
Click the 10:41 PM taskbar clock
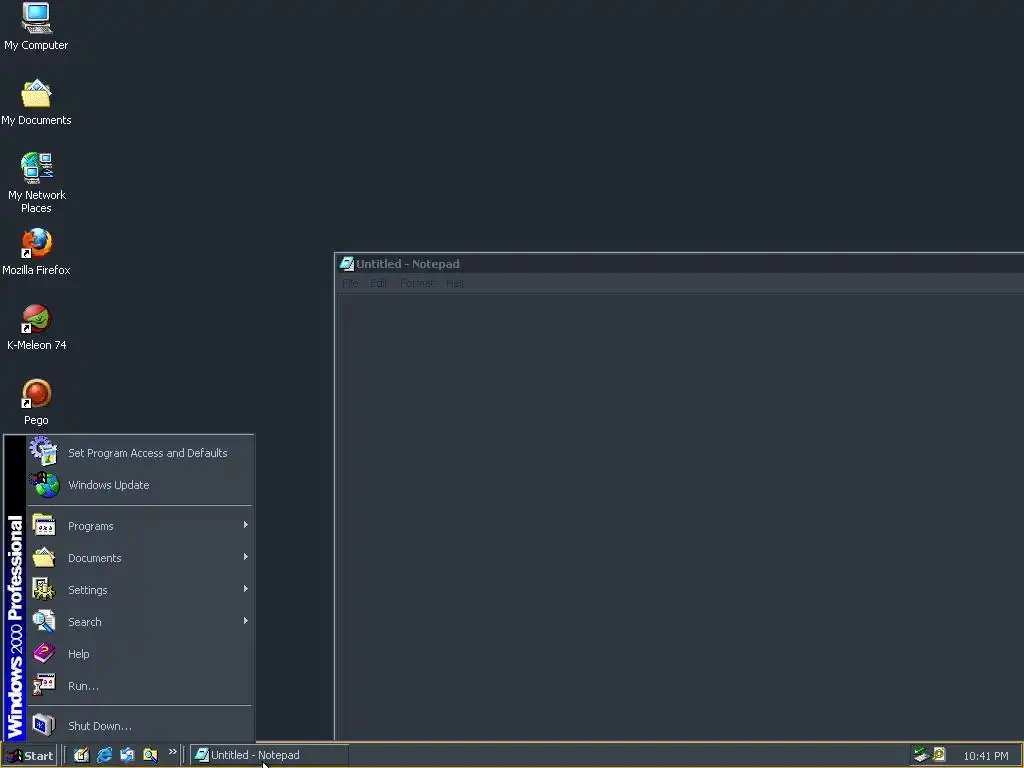click(x=985, y=756)
